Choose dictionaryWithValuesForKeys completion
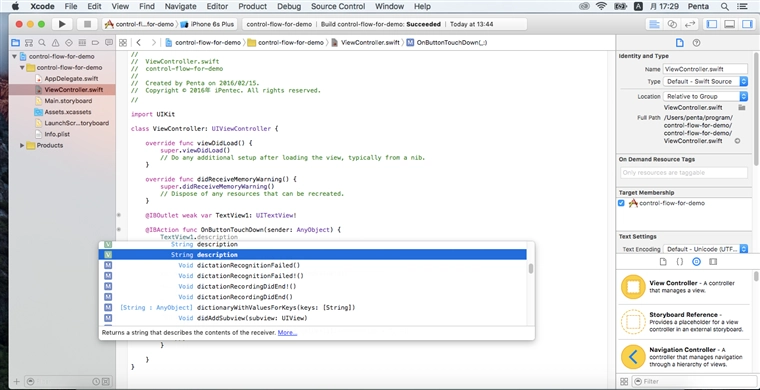Screen dimensions: 760x390 (x=313, y=308)
